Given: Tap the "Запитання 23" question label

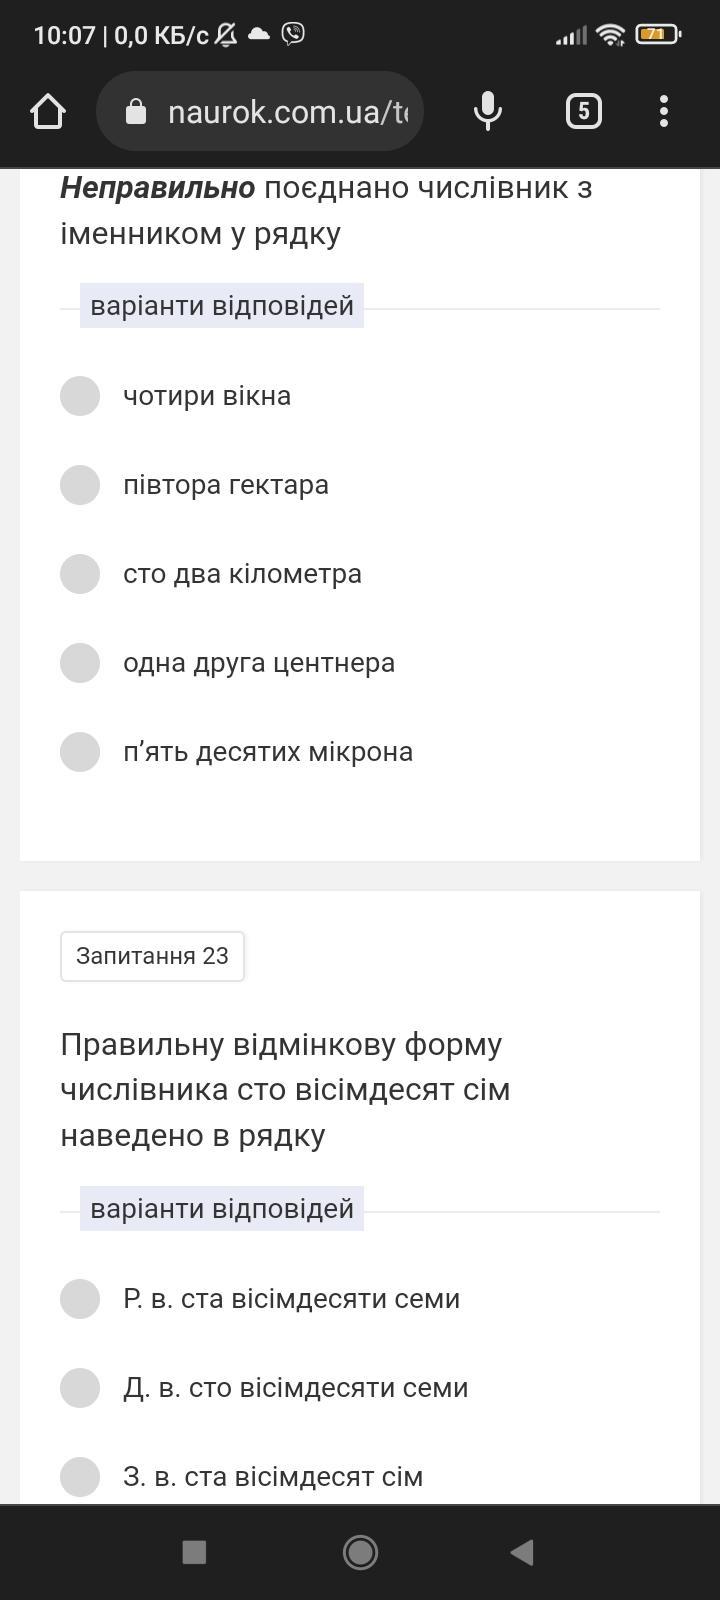Looking at the screenshot, I should tap(152, 956).
